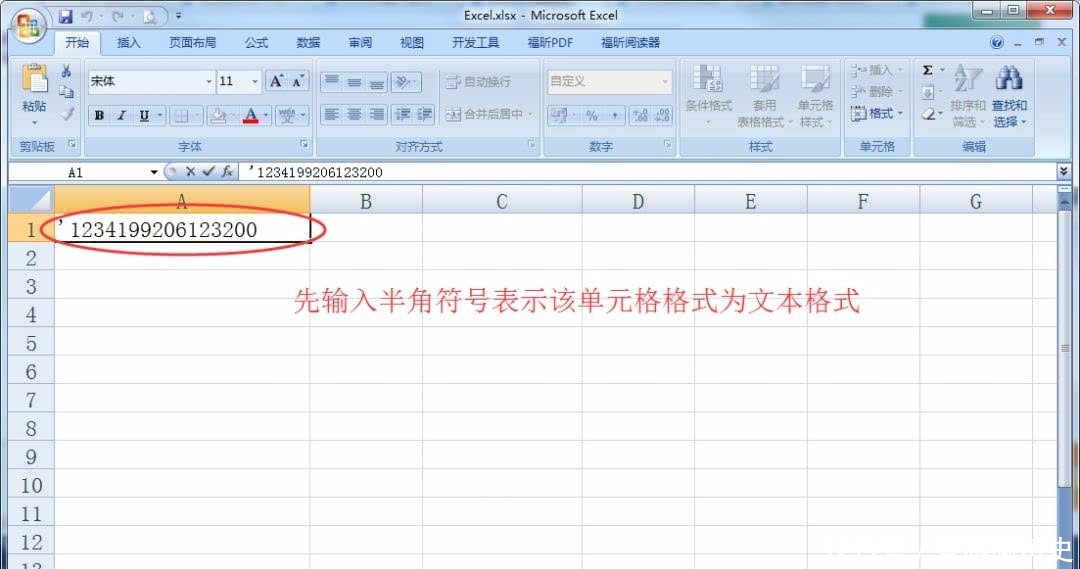Decrease decimal places
Screen dimensions: 1080x569
pos(663,115)
